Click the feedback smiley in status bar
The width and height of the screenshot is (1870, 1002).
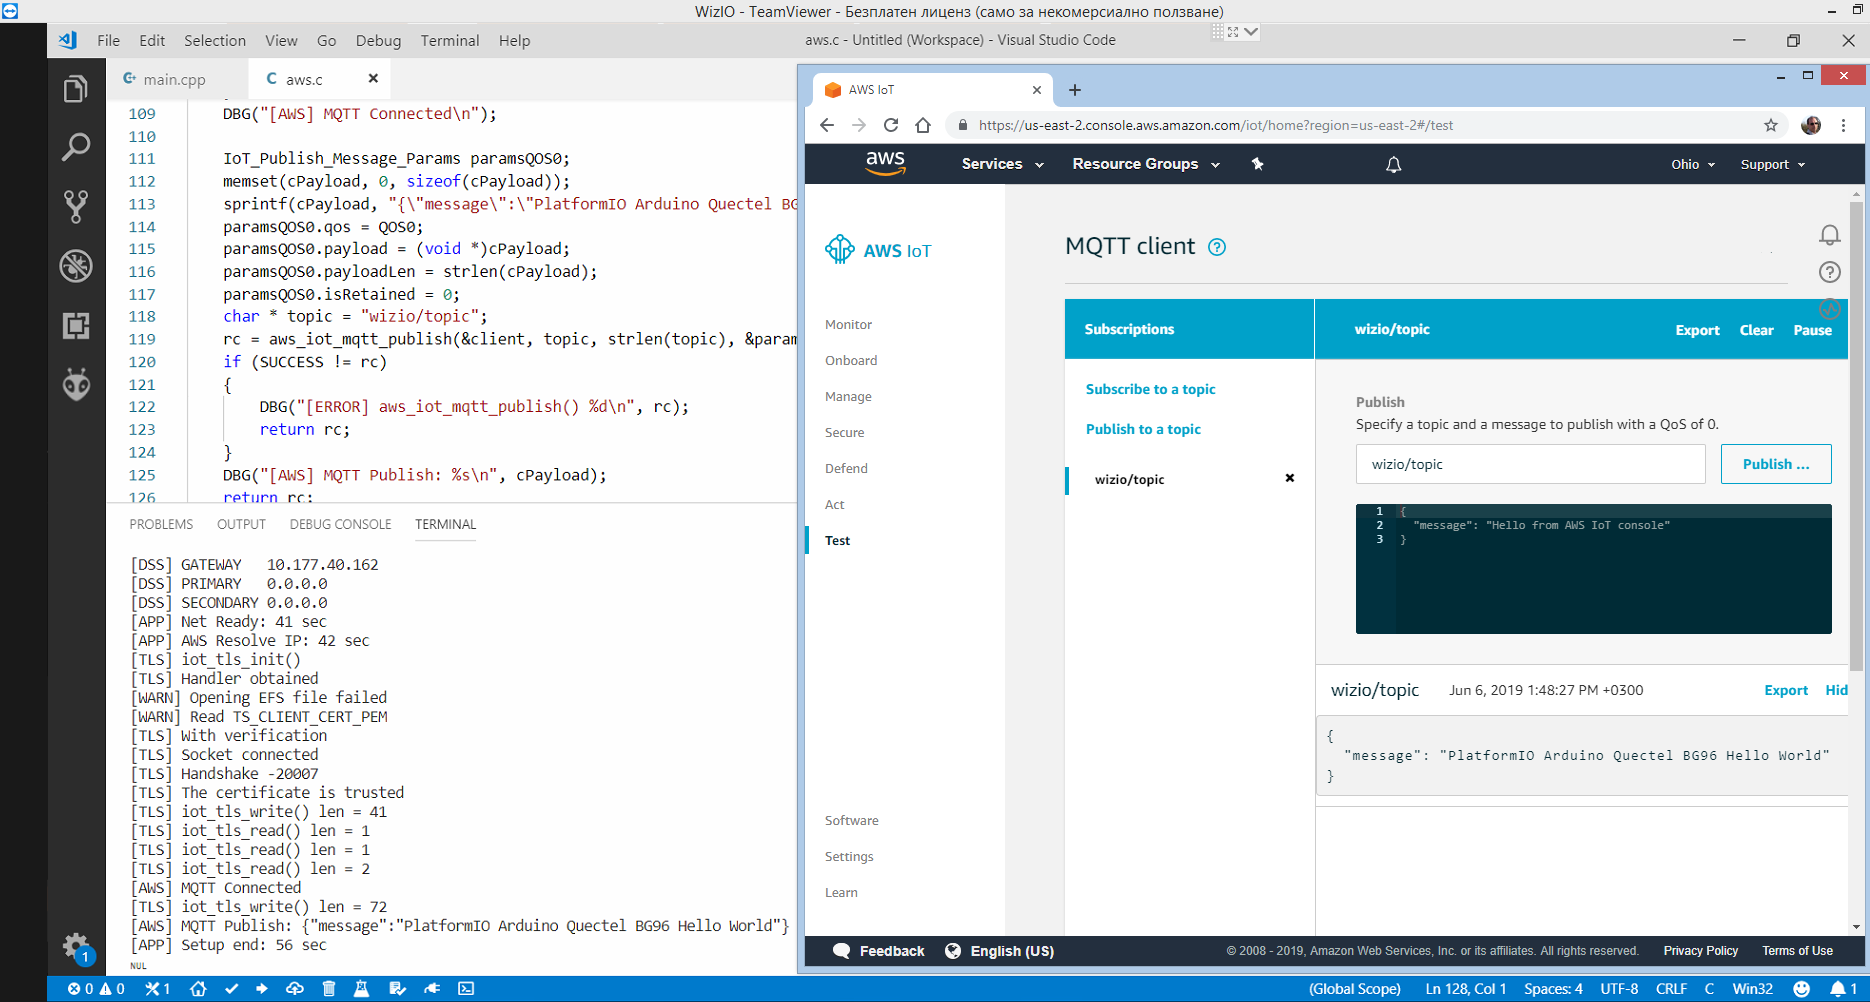[x=1801, y=989]
